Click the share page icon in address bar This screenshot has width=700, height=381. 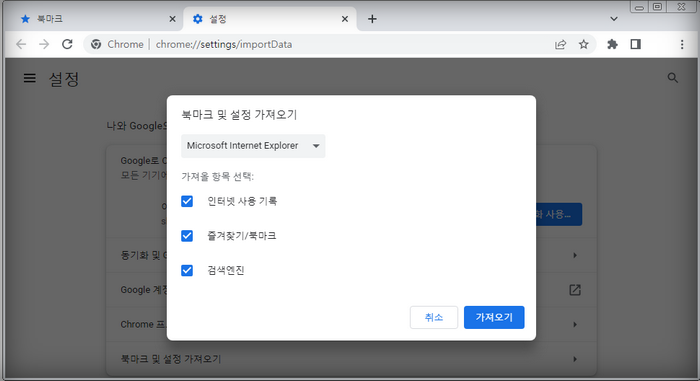[560, 44]
